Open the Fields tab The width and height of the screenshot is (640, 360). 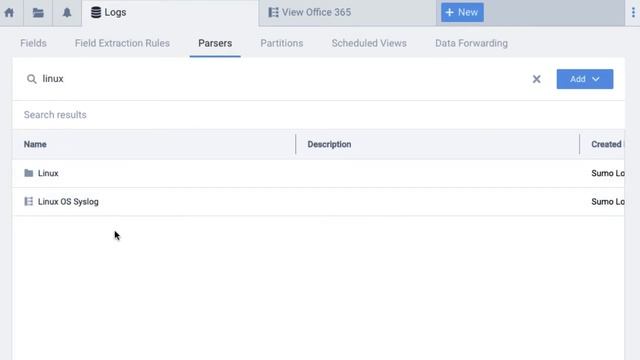[x=33, y=43]
